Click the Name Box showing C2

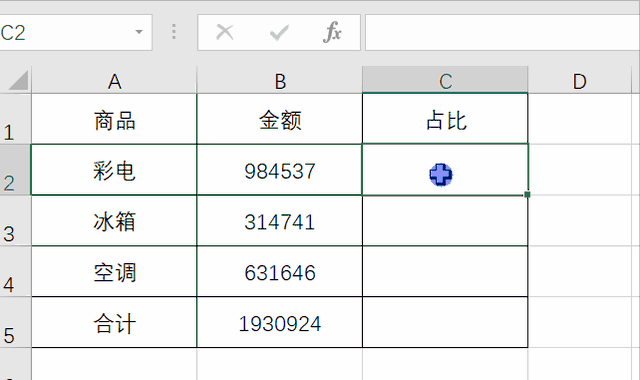76,33
